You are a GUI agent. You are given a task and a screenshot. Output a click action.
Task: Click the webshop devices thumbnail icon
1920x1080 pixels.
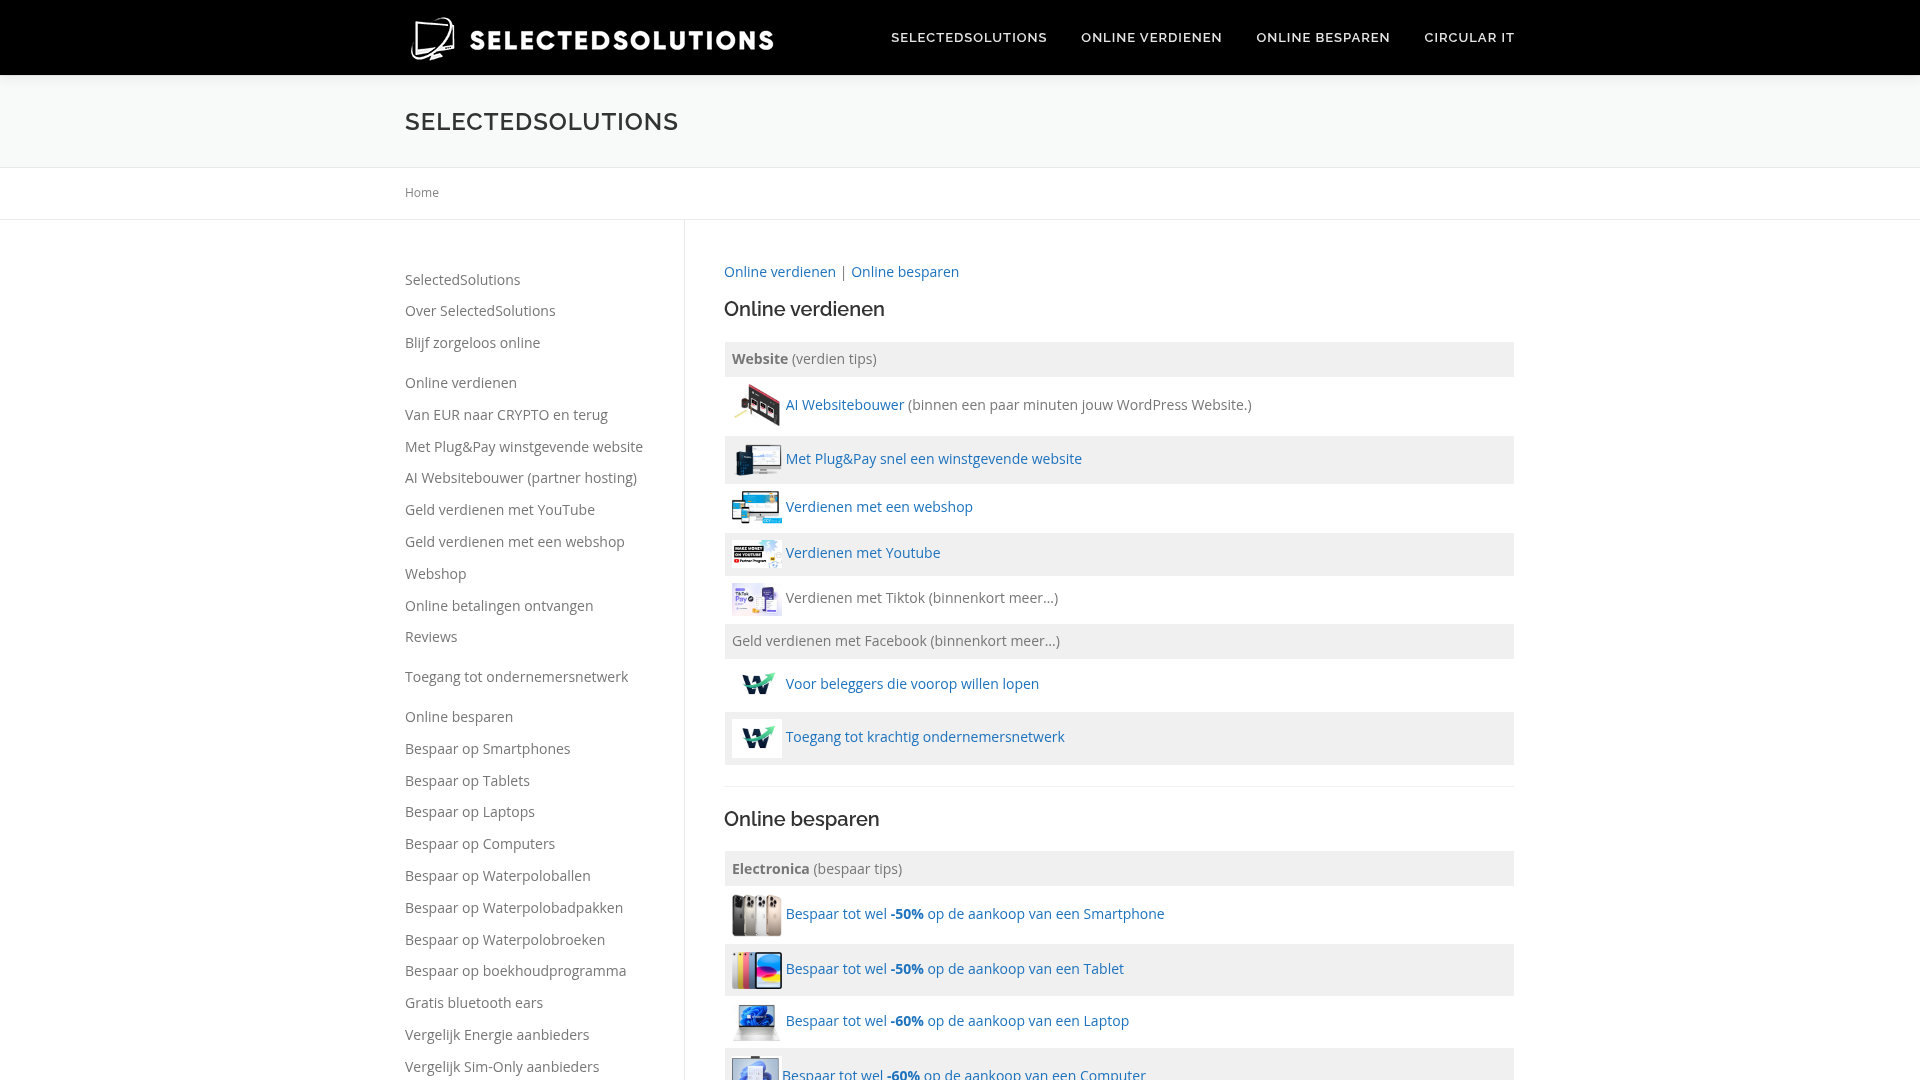click(757, 508)
